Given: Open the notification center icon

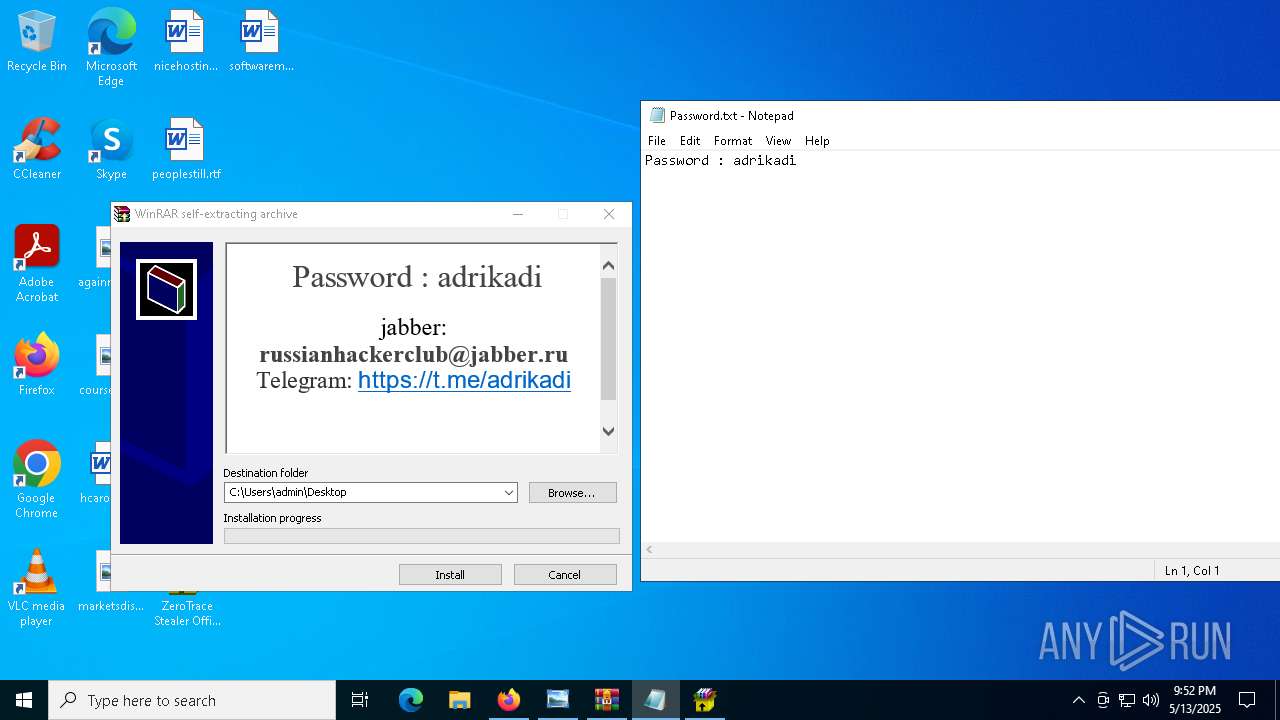Looking at the screenshot, I should click(x=1247, y=700).
